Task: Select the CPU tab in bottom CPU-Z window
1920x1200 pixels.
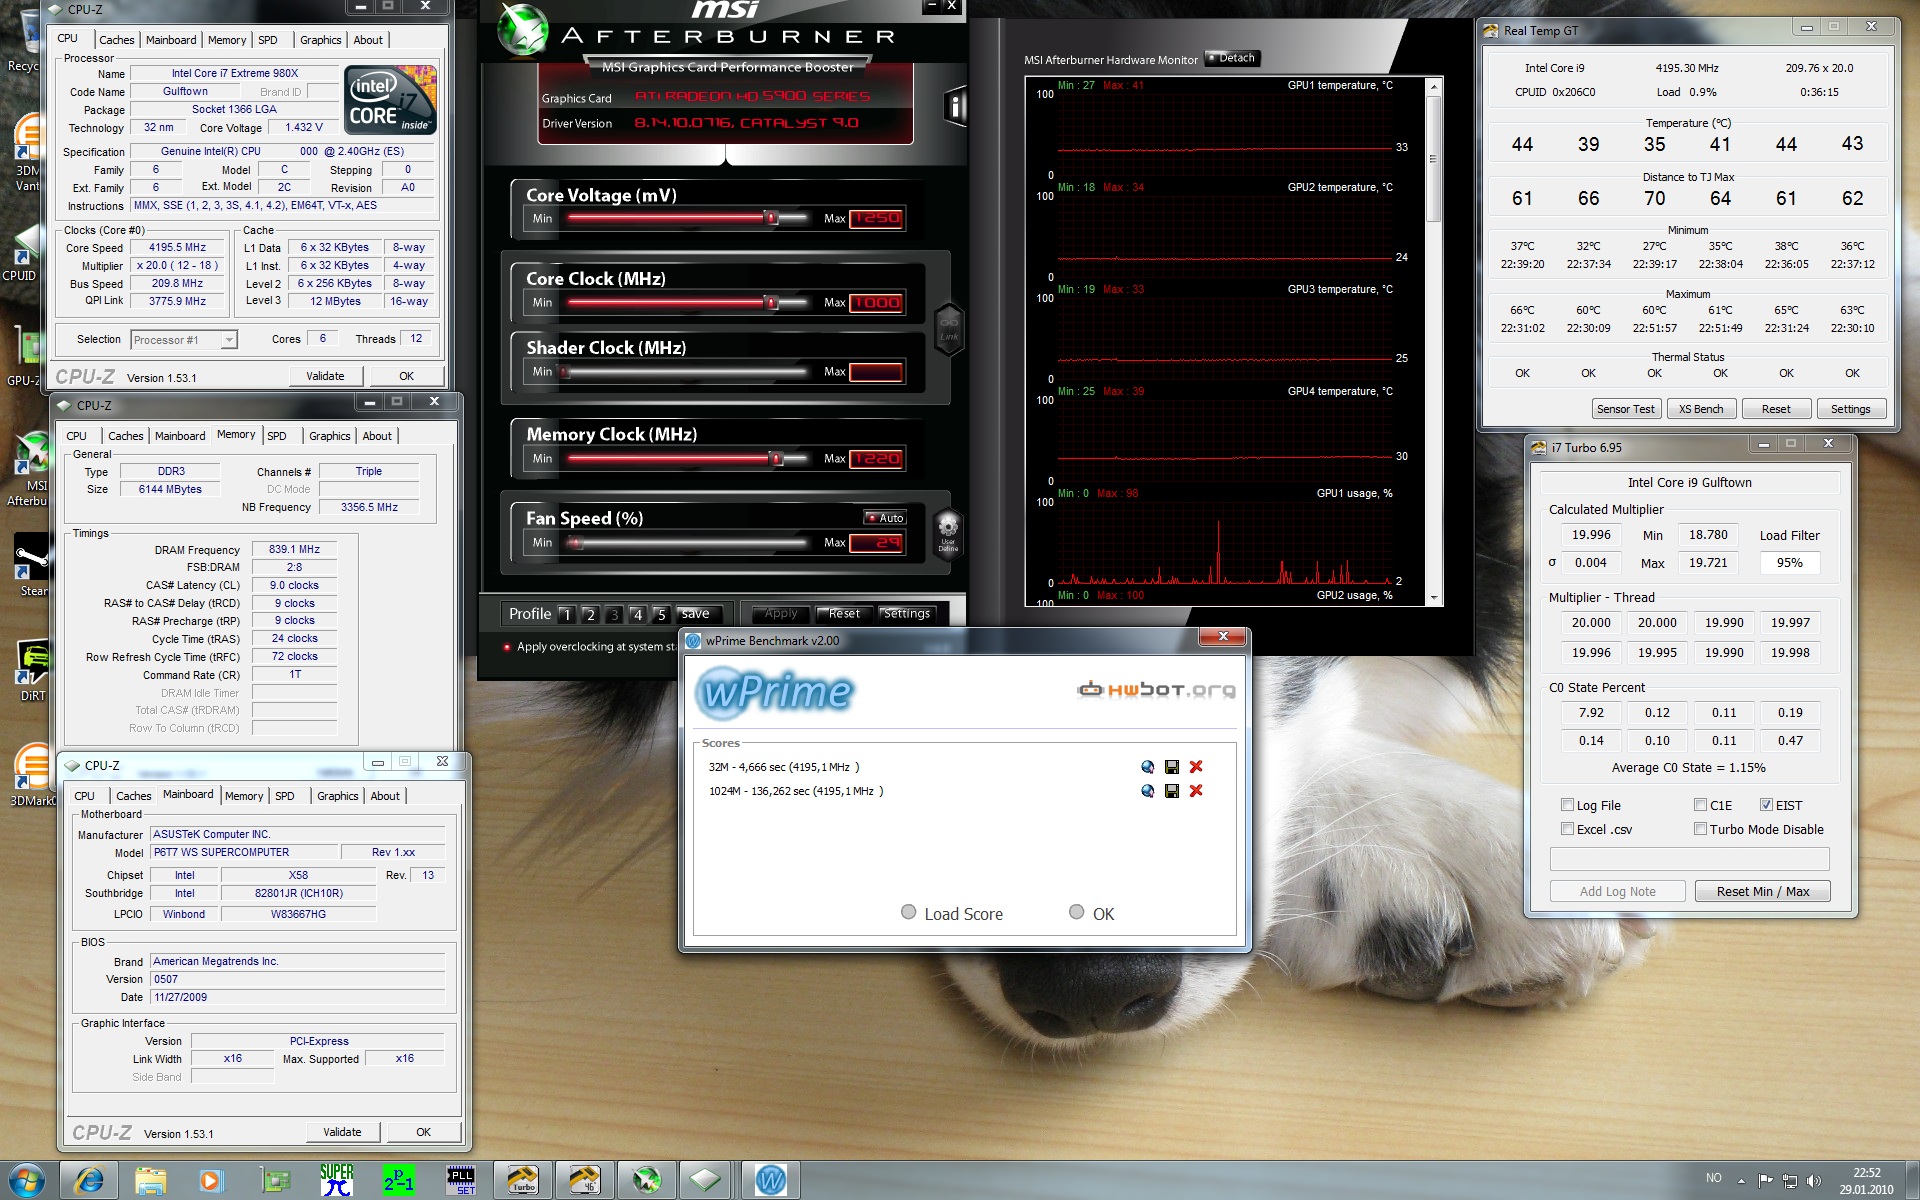Action: pos(85,796)
